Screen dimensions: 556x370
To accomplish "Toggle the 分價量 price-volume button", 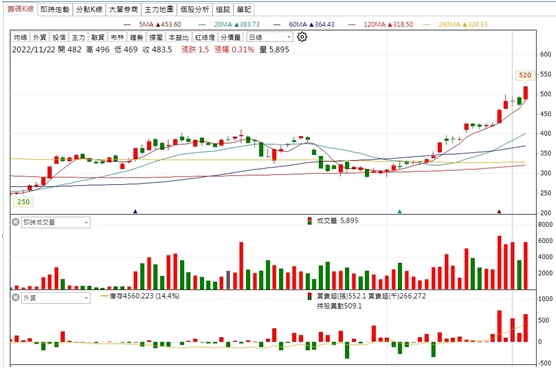I will [x=230, y=37].
